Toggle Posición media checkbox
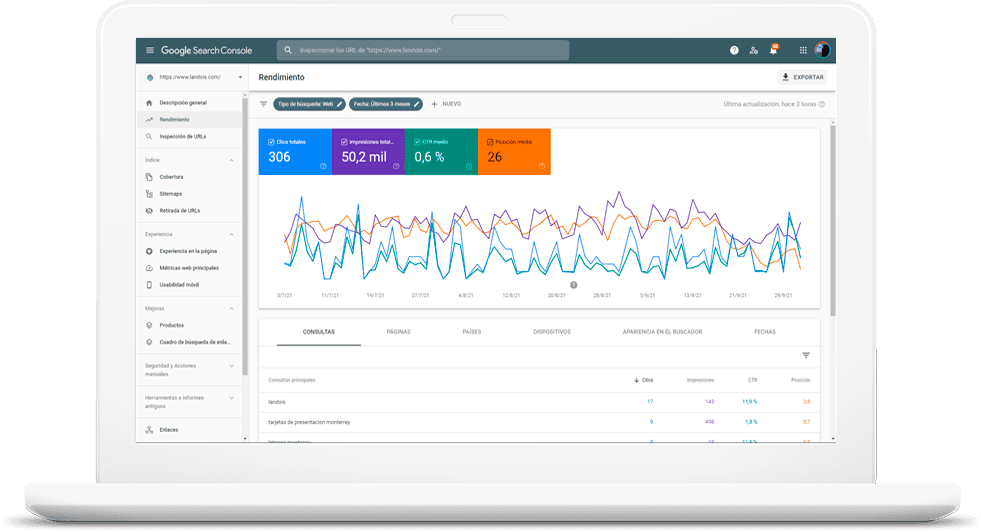Viewport: 981px width, 532px height. [x=490, y=142]
